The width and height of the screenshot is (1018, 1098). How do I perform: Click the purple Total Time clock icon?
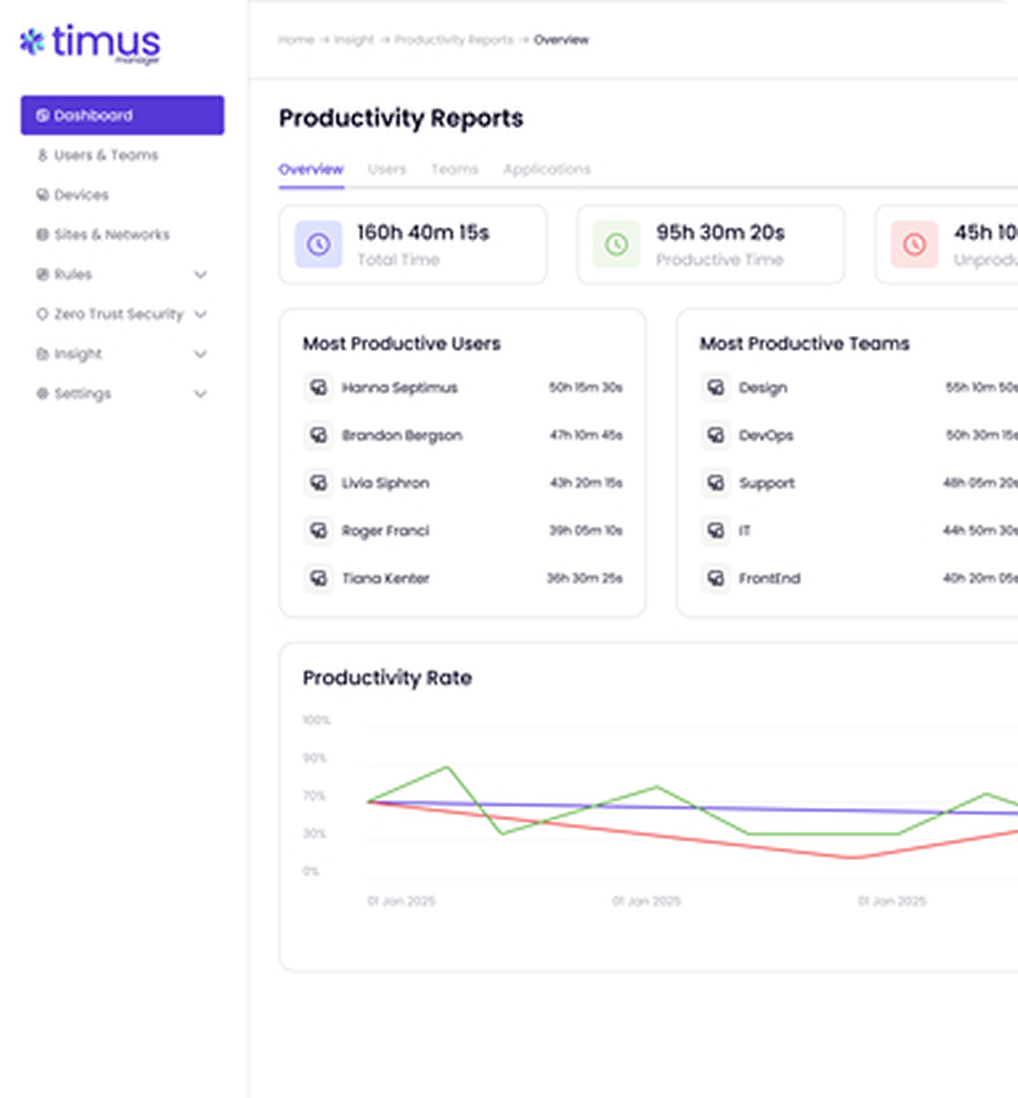319,244
